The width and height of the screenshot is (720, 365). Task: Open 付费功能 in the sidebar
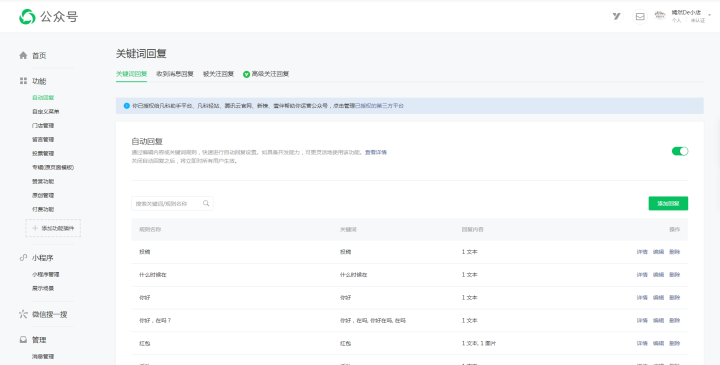tap(43, 209)
